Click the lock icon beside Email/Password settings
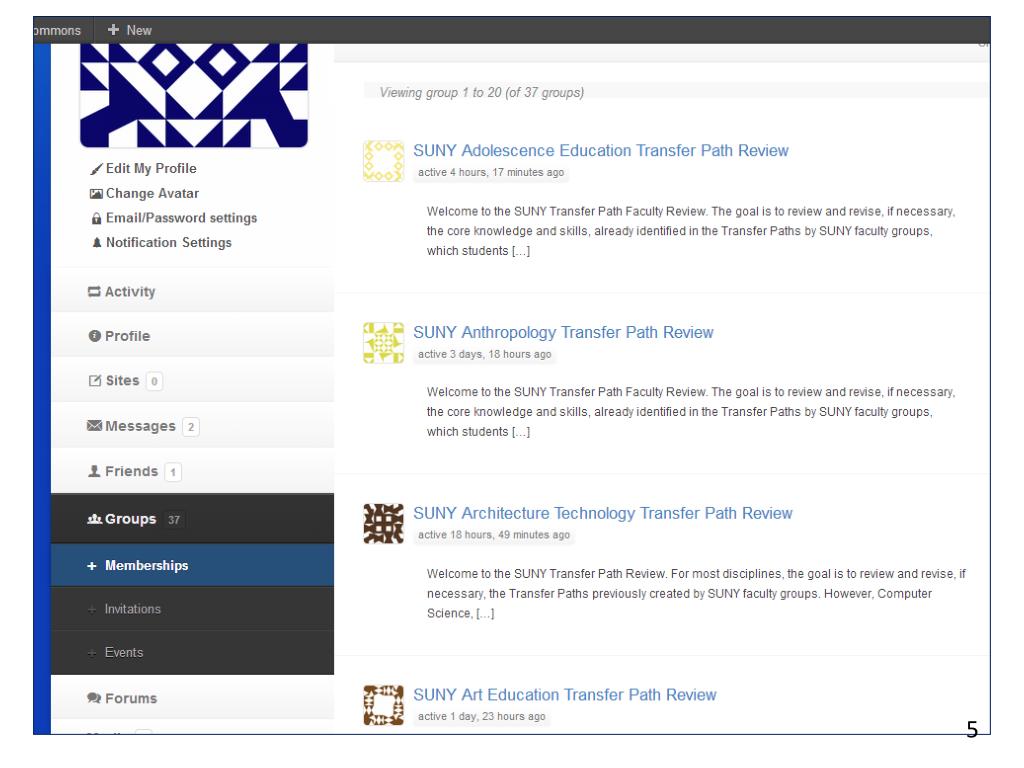1024x768 pixels. [97, 218]
